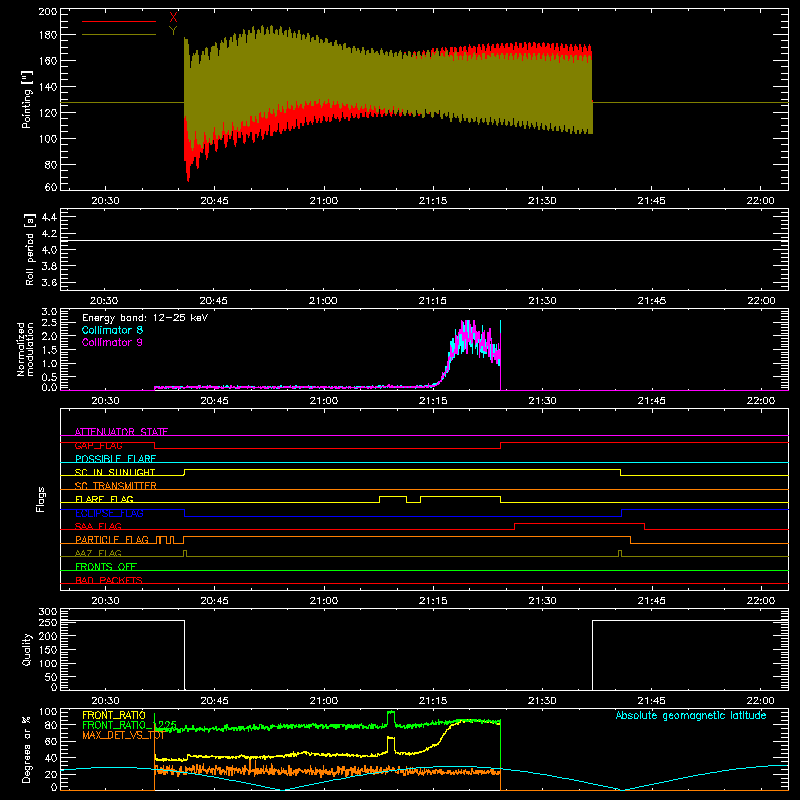Click the 20:45 tick under the Roll period plot

(x=214, y=301)
